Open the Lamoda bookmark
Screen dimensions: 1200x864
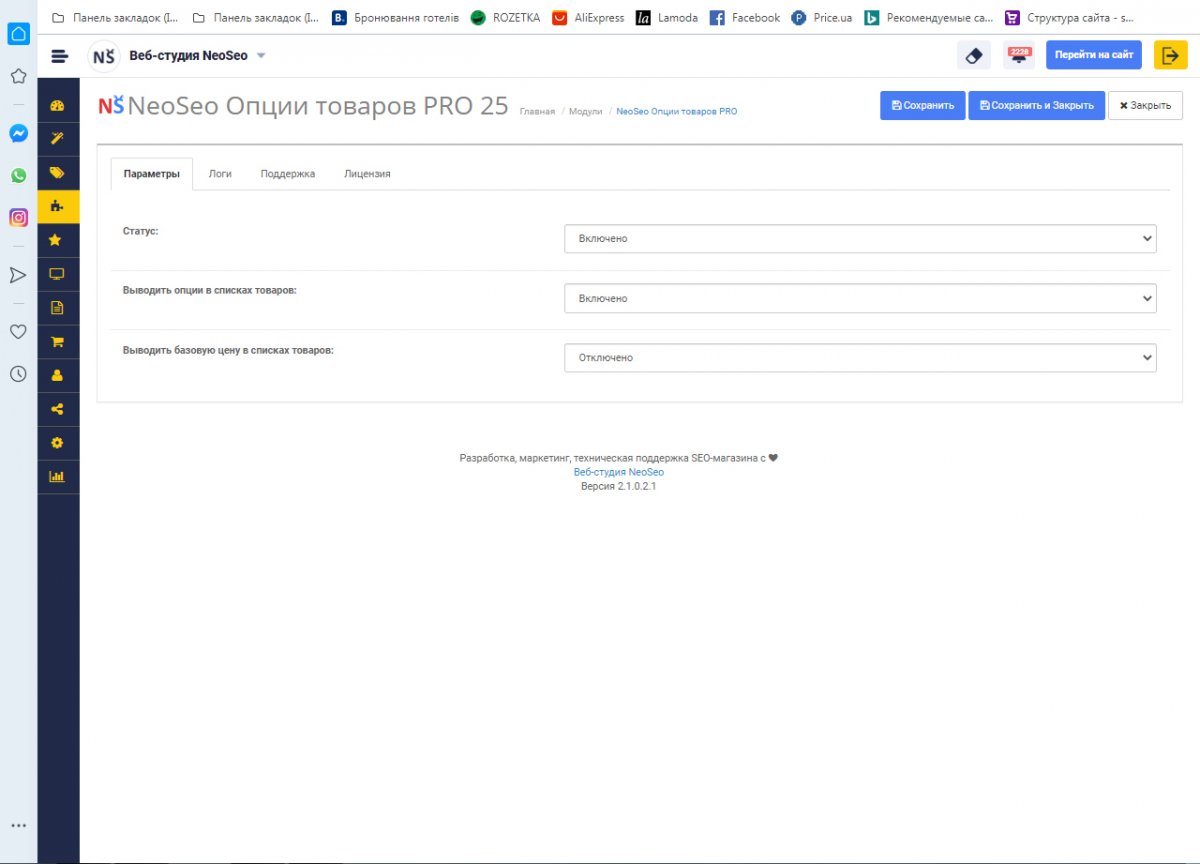point(667,17)
